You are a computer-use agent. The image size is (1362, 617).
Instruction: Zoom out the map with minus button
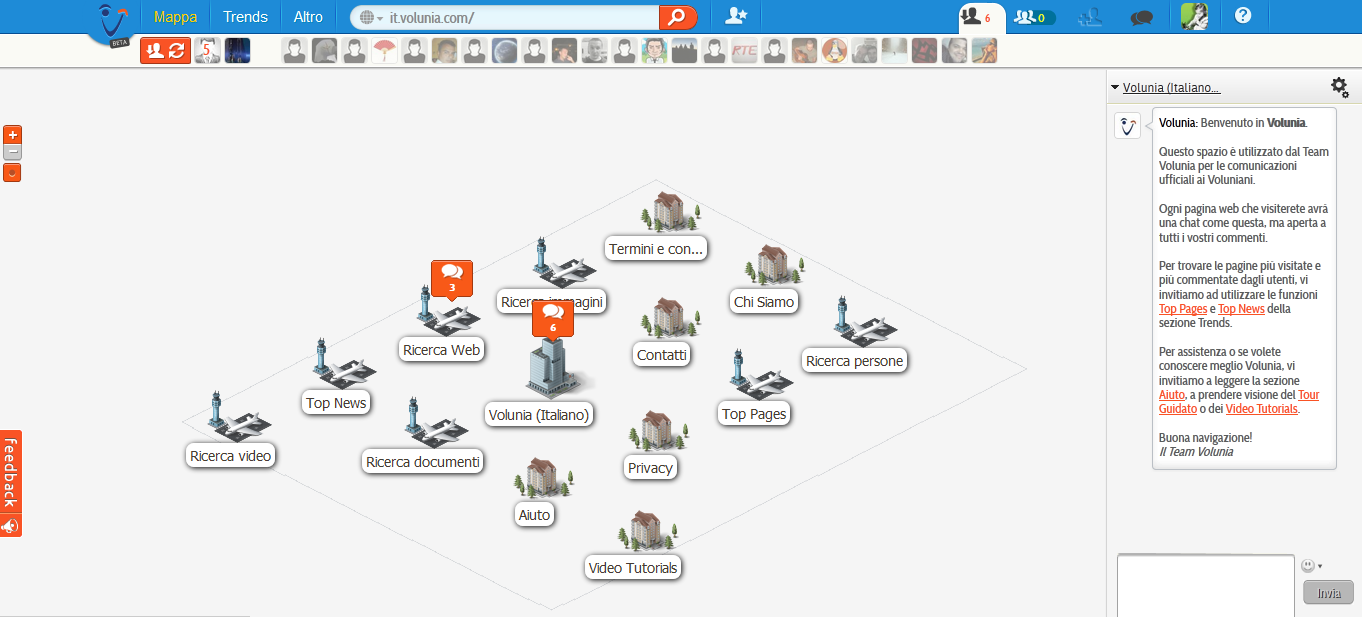pos(12,153)
